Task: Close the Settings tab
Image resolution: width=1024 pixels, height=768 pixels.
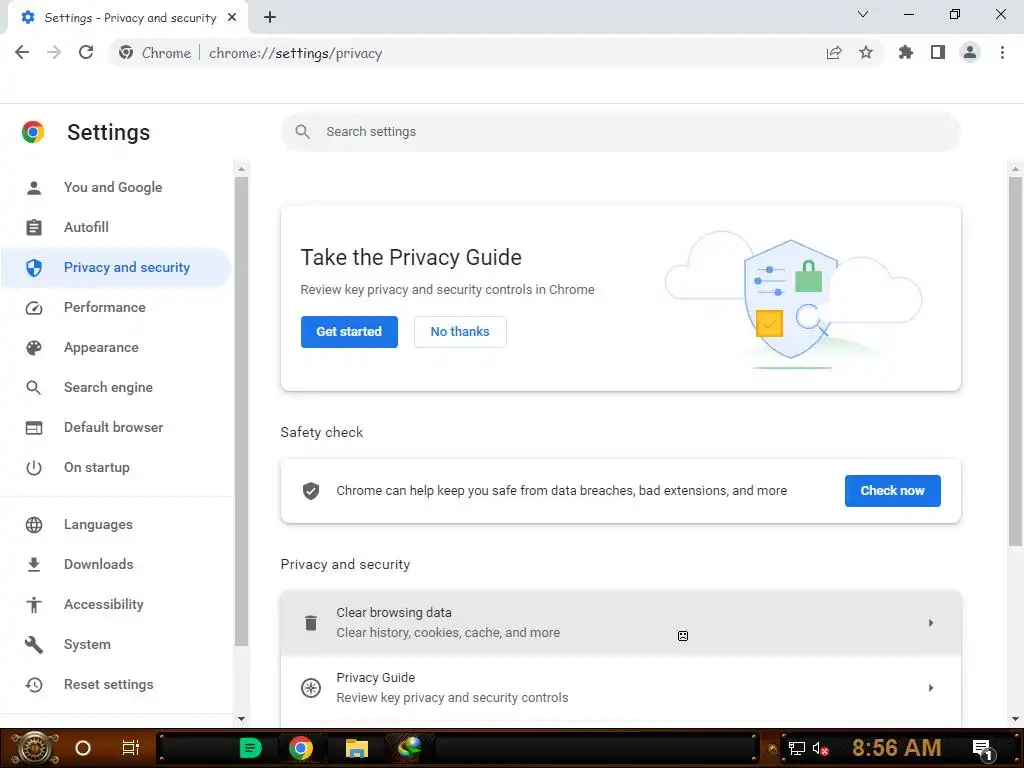Action: (232, 18)
